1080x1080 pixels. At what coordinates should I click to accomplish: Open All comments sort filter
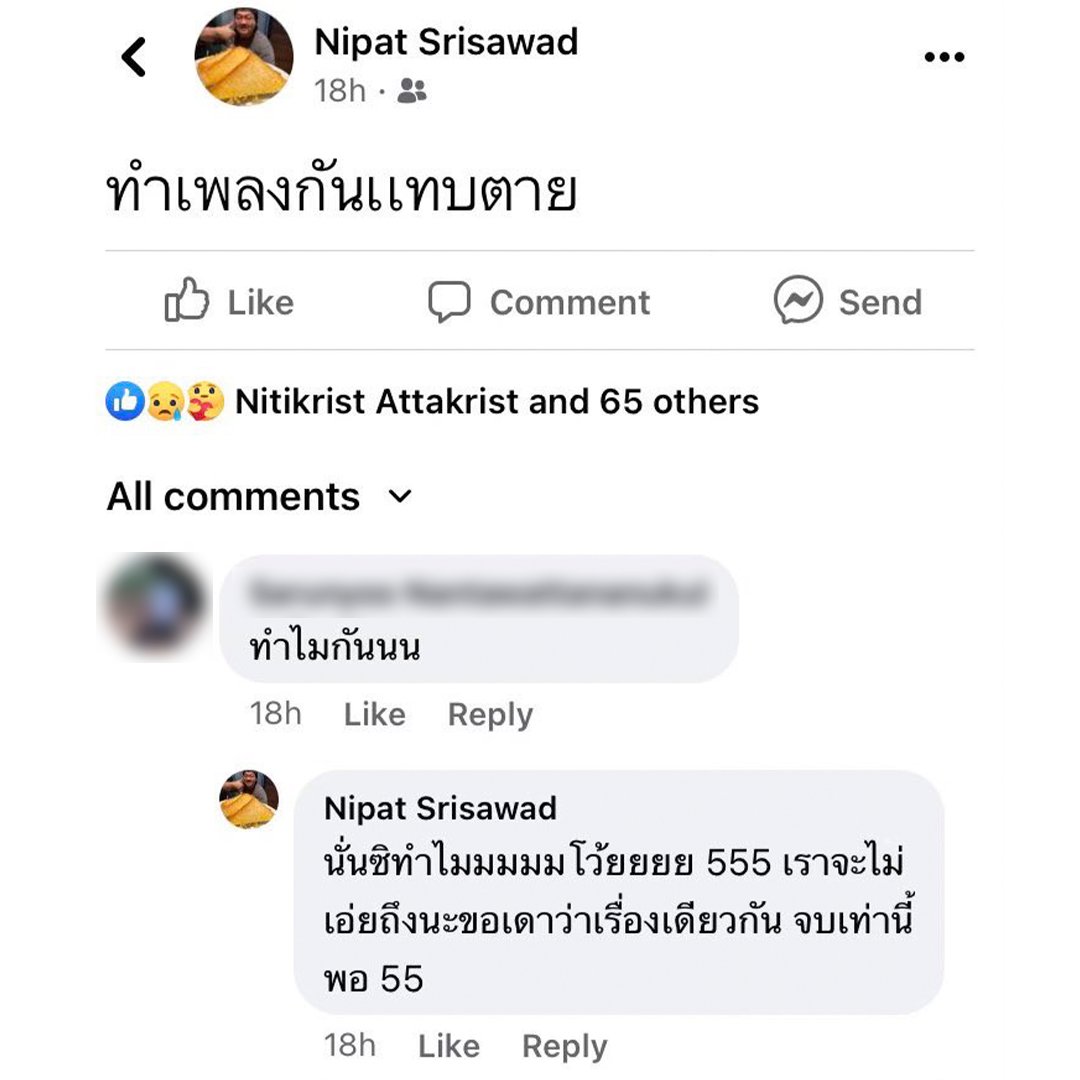coord(260,496)
